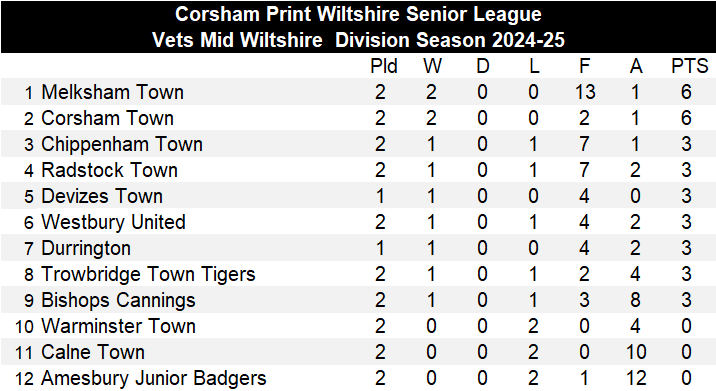Click the Devizes Town team name
Image resolution: width=716 pixels, height=391 pixels.
tap(102, 196)
